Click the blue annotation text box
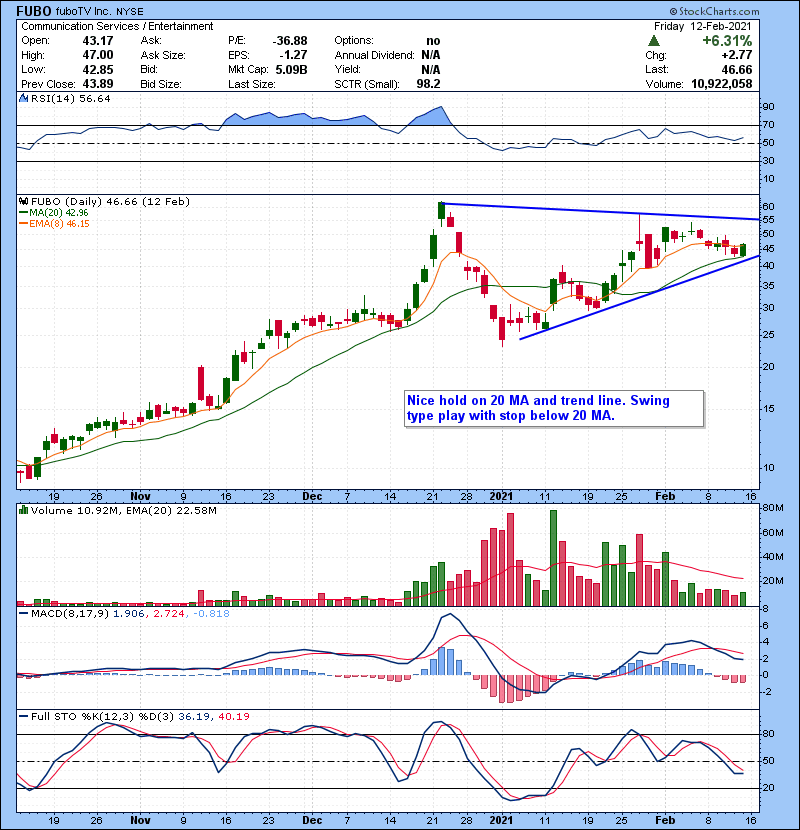Viewport: 800px width, 830px height. (554, 408)
